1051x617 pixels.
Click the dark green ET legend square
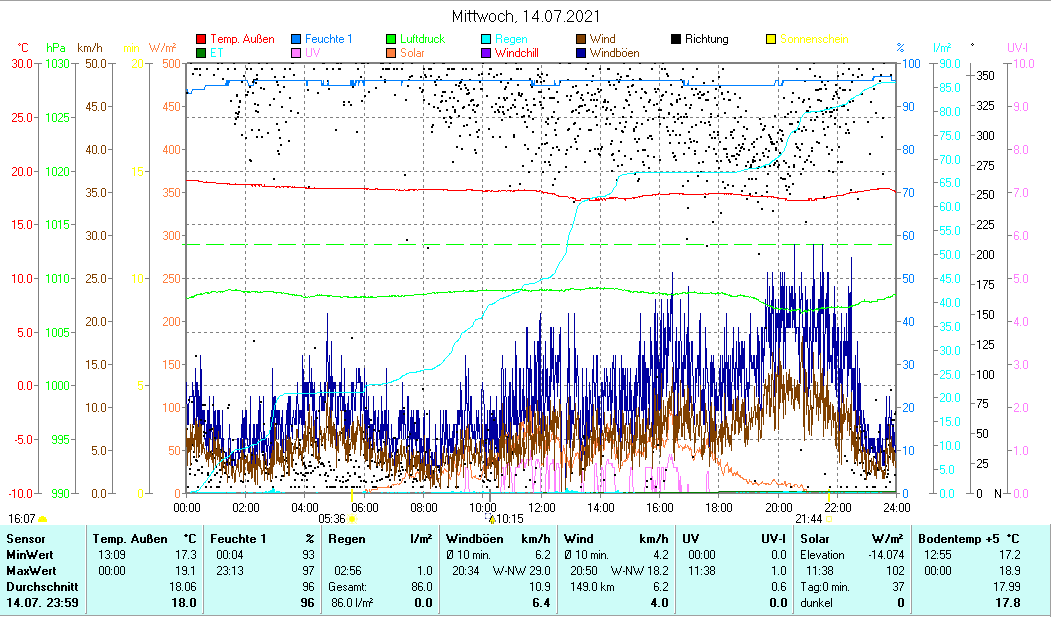(x=201, y=53)
